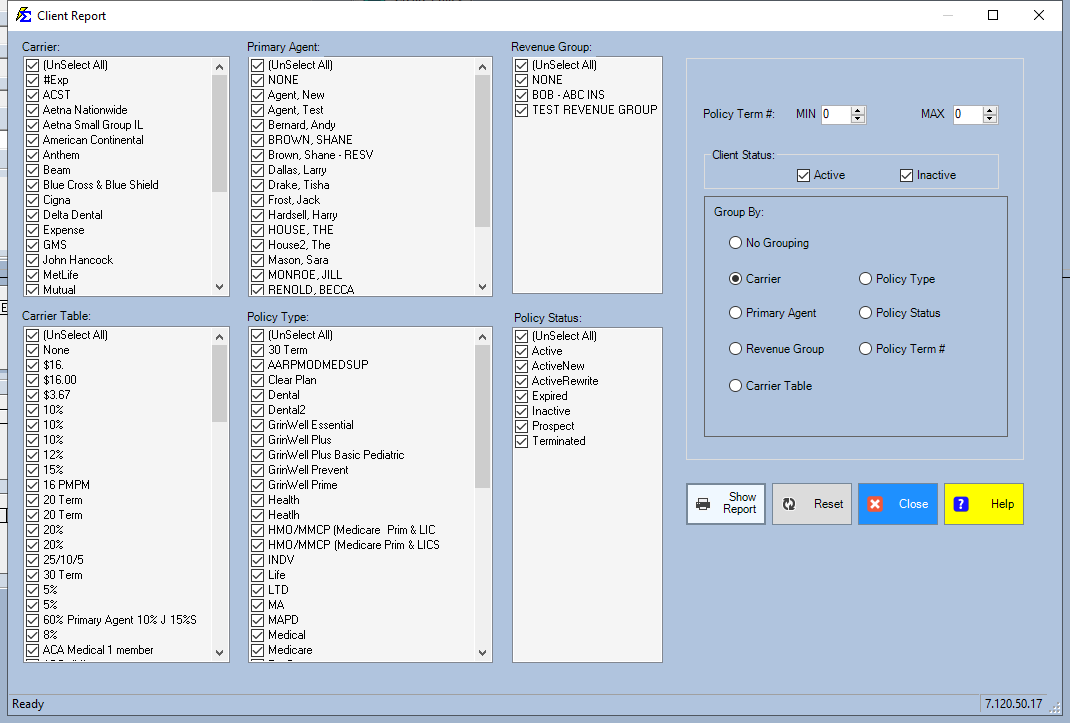Viewport: 1070px width, 723px height.
Task: Click the MAX Policy Term down arrow
Action: pos(990,119)
